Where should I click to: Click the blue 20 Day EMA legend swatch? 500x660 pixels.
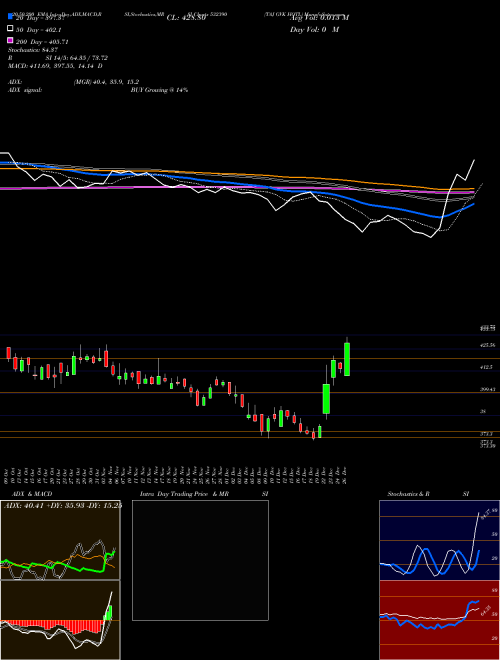coord(10,17)
